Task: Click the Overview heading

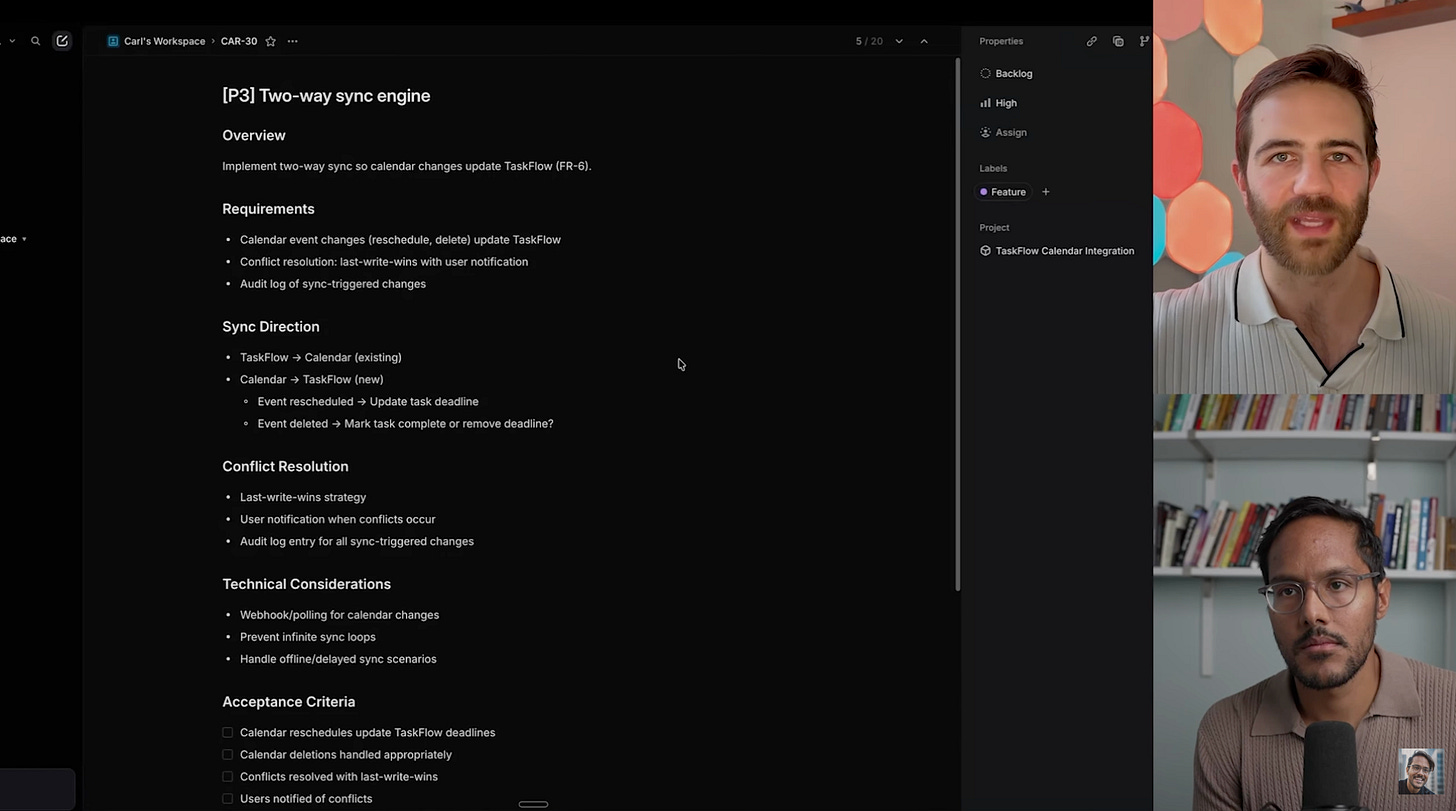Action: 254,135
